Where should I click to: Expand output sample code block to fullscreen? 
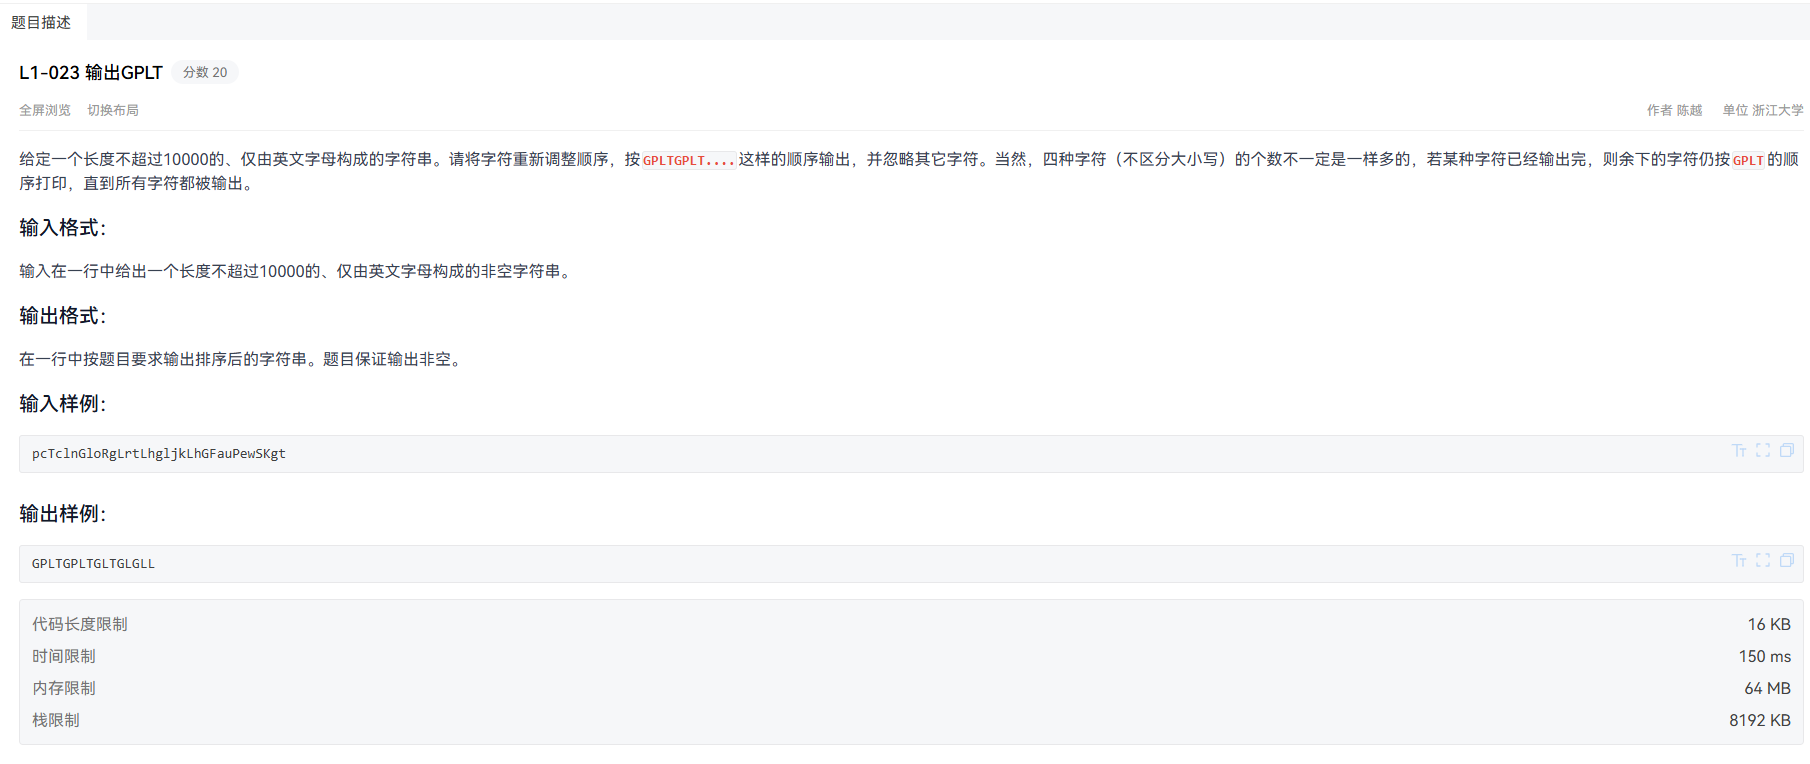click(1763, 561)
